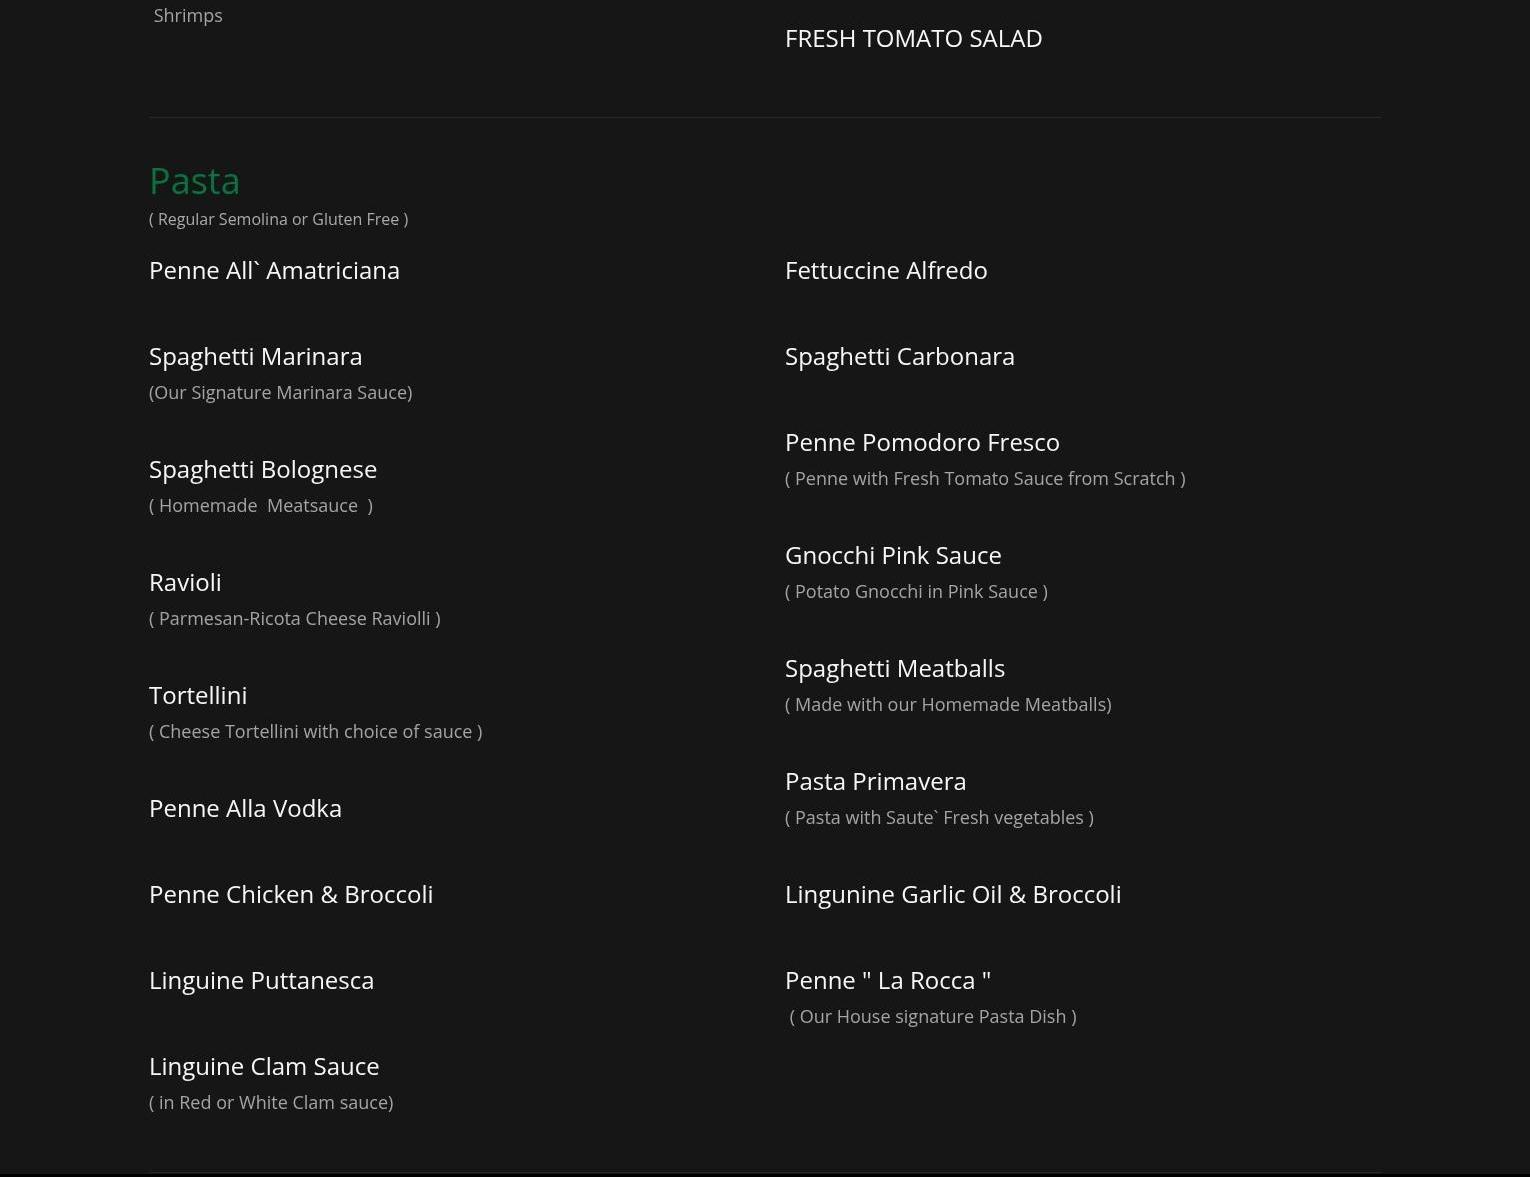This screenshot has width=1530, height=1177.
Task: Select Linguine Clam Sauce item
Action: click(263, 1067)
